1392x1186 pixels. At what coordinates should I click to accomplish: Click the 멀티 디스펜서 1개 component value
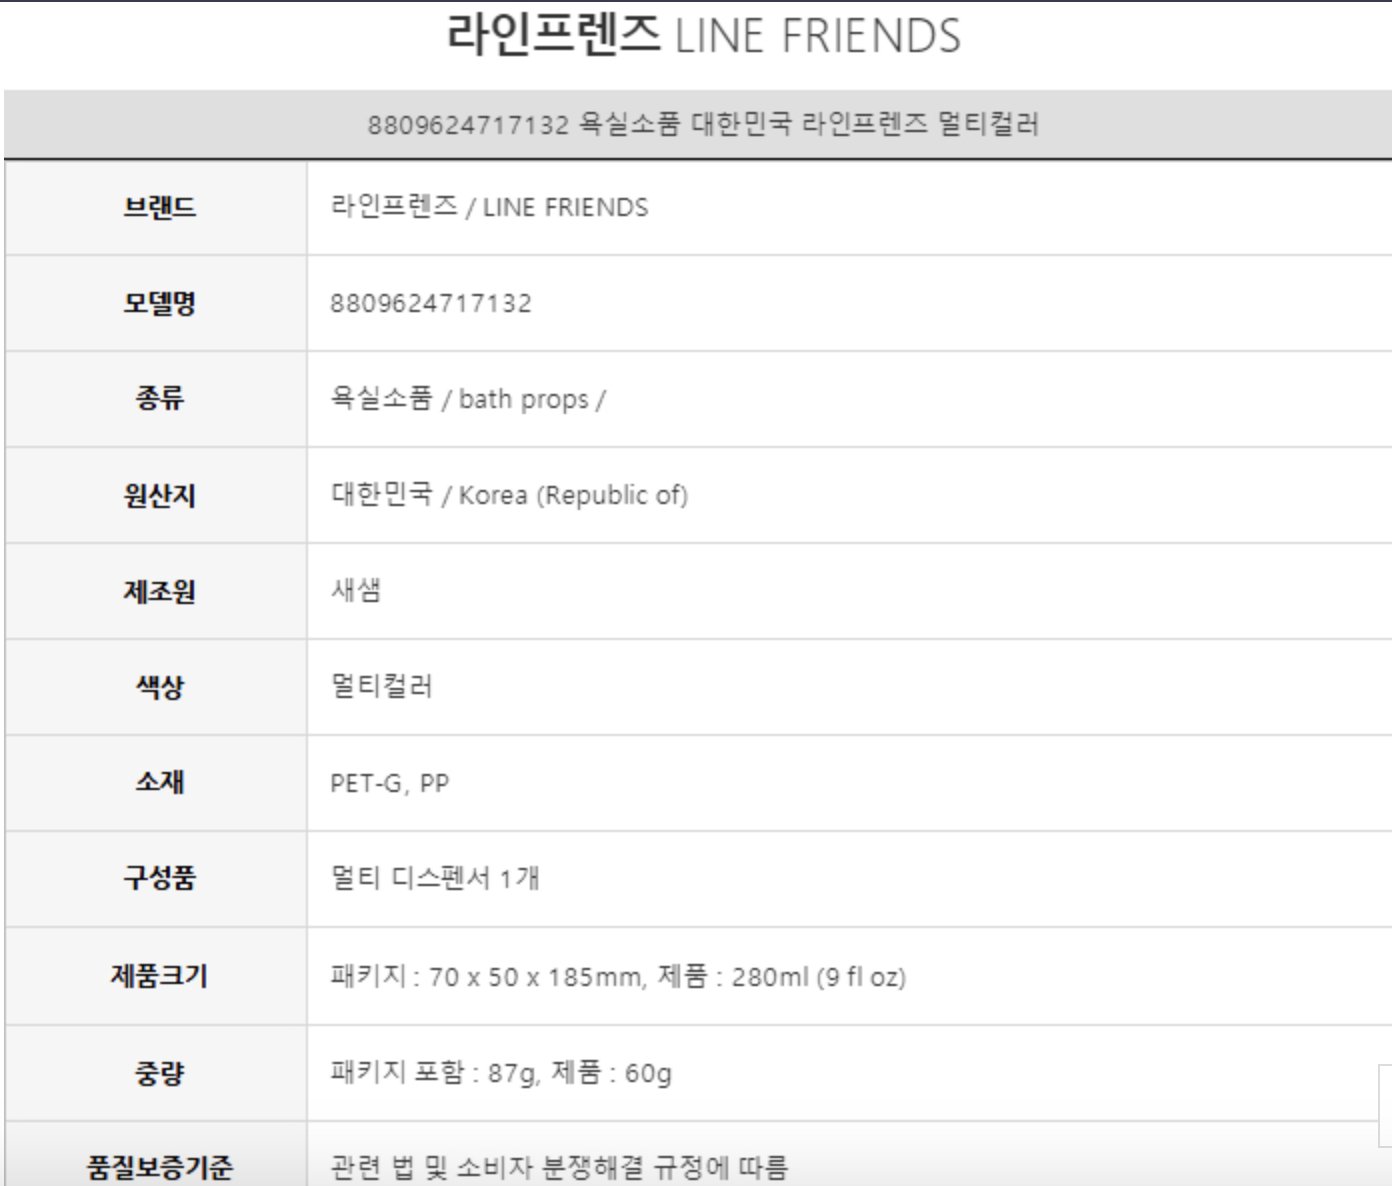coord(435,878)
